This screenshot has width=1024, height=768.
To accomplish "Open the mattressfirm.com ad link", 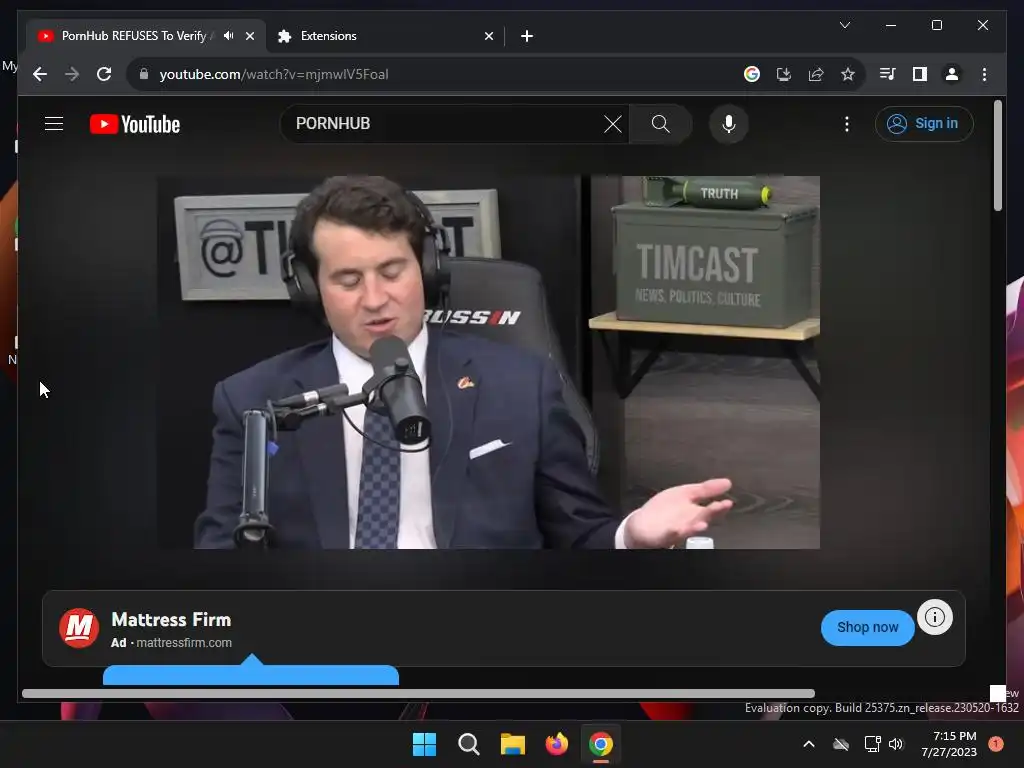I will 184,643.
